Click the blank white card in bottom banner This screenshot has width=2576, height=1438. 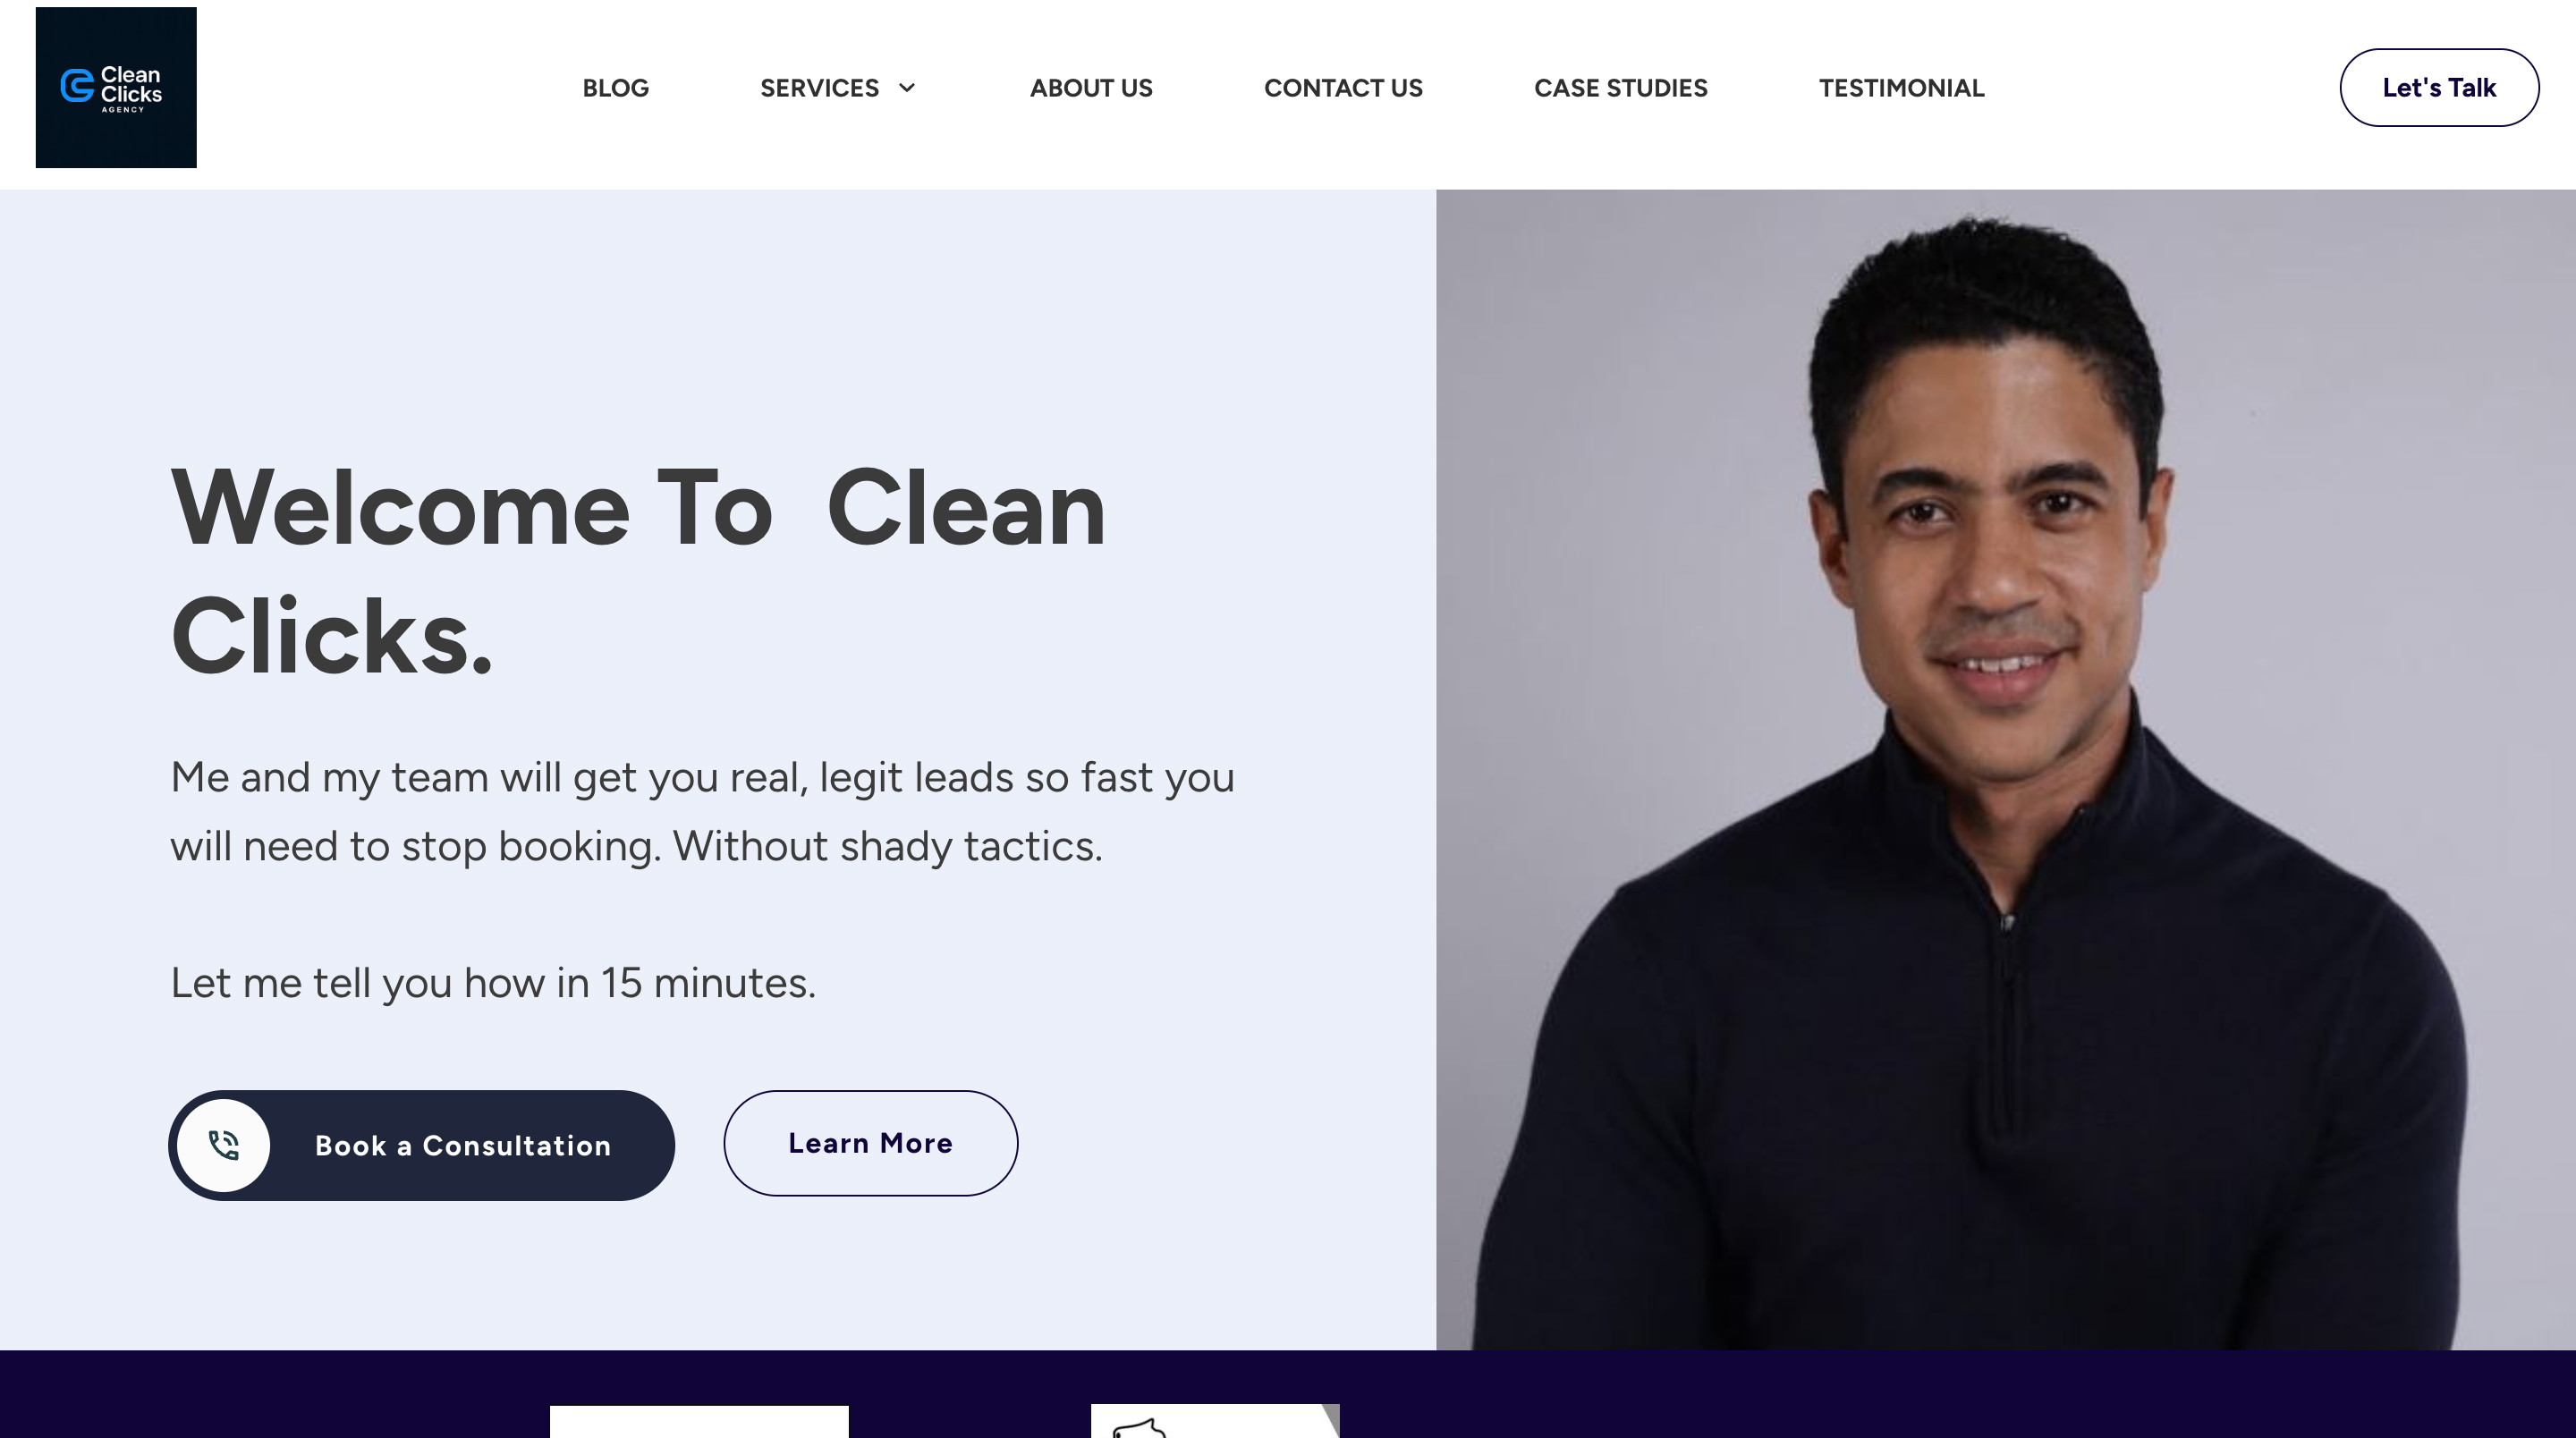(x=699, y=1421)
